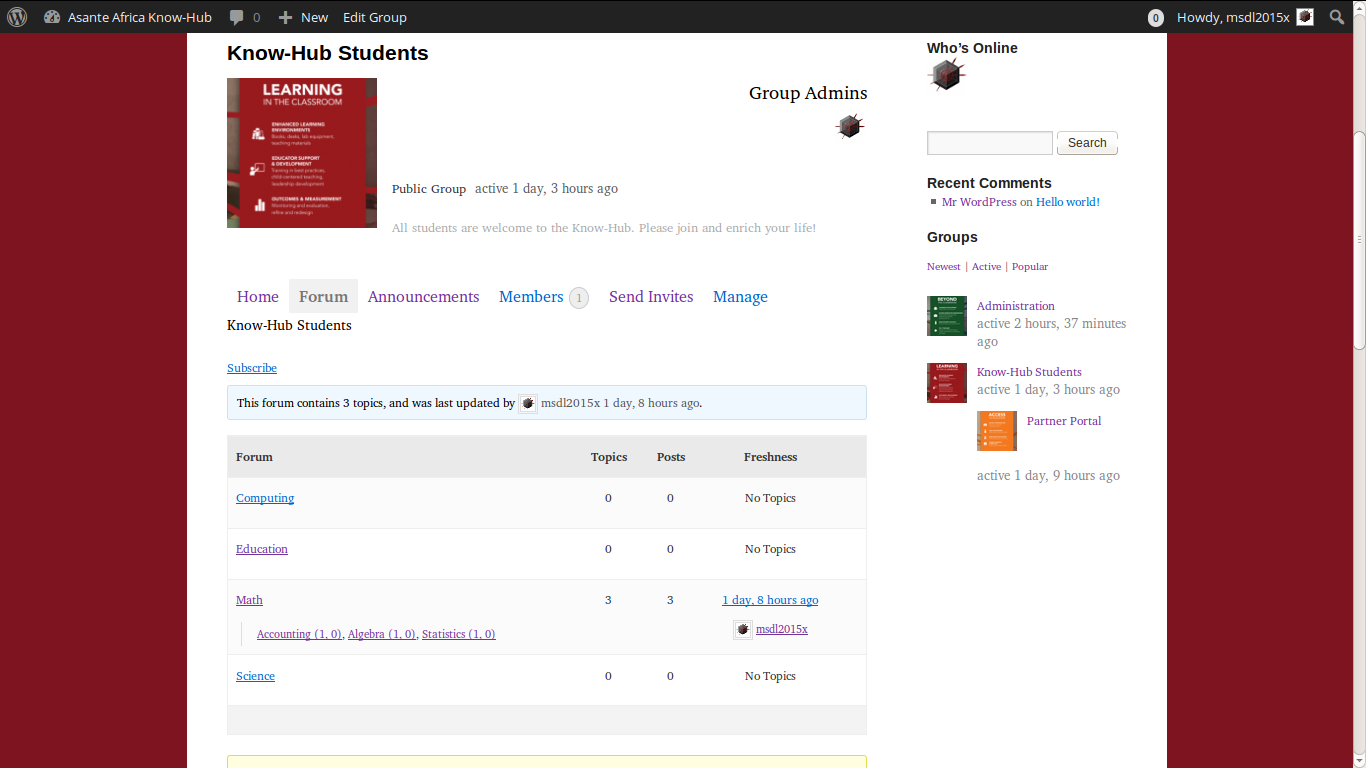Open the Mr WordPress comment author link

coord(979,202)
